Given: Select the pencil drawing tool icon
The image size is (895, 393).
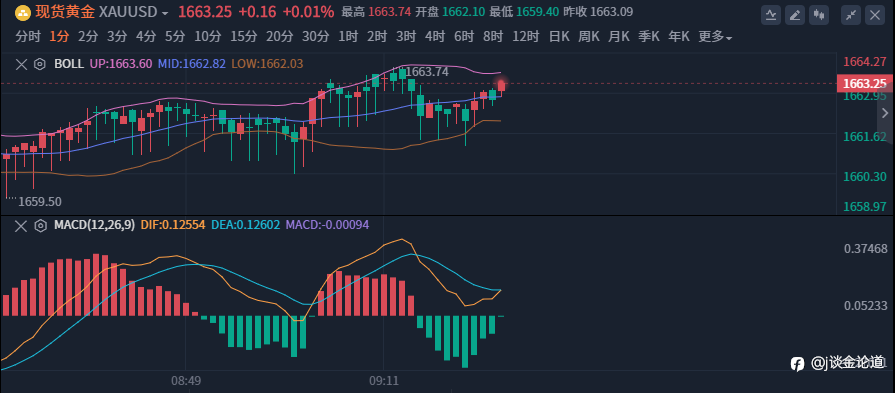Looking at the screenshot, I should click(795, 15).
